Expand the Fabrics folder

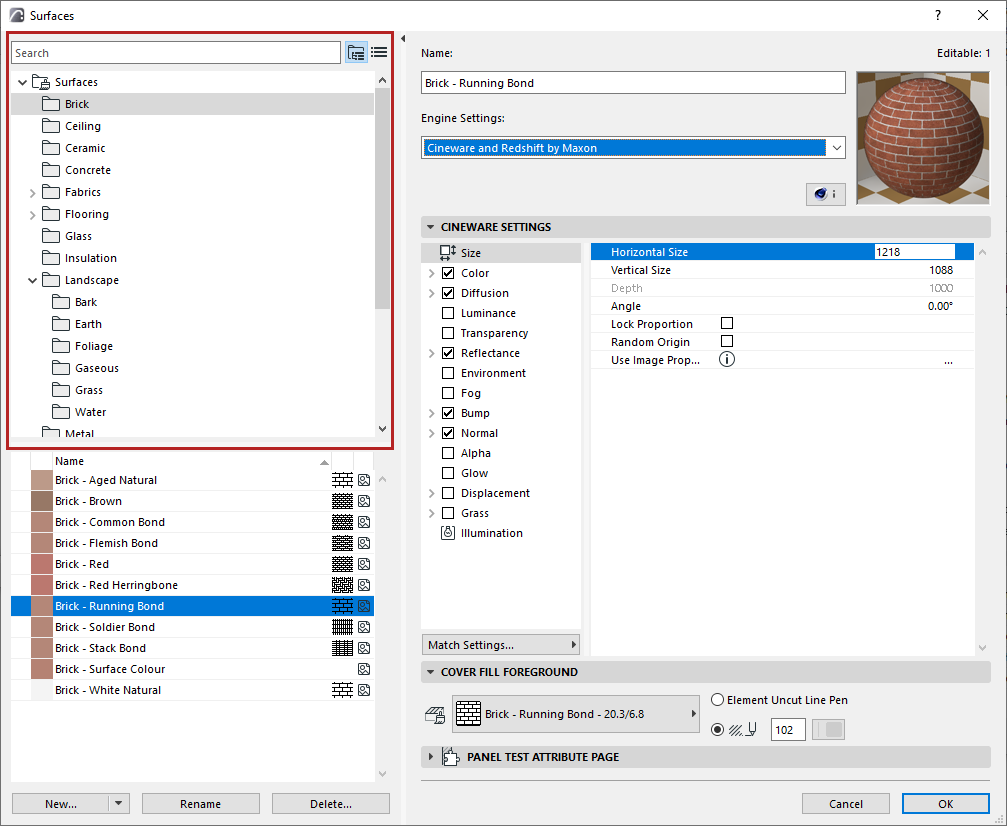click(32, 193)
